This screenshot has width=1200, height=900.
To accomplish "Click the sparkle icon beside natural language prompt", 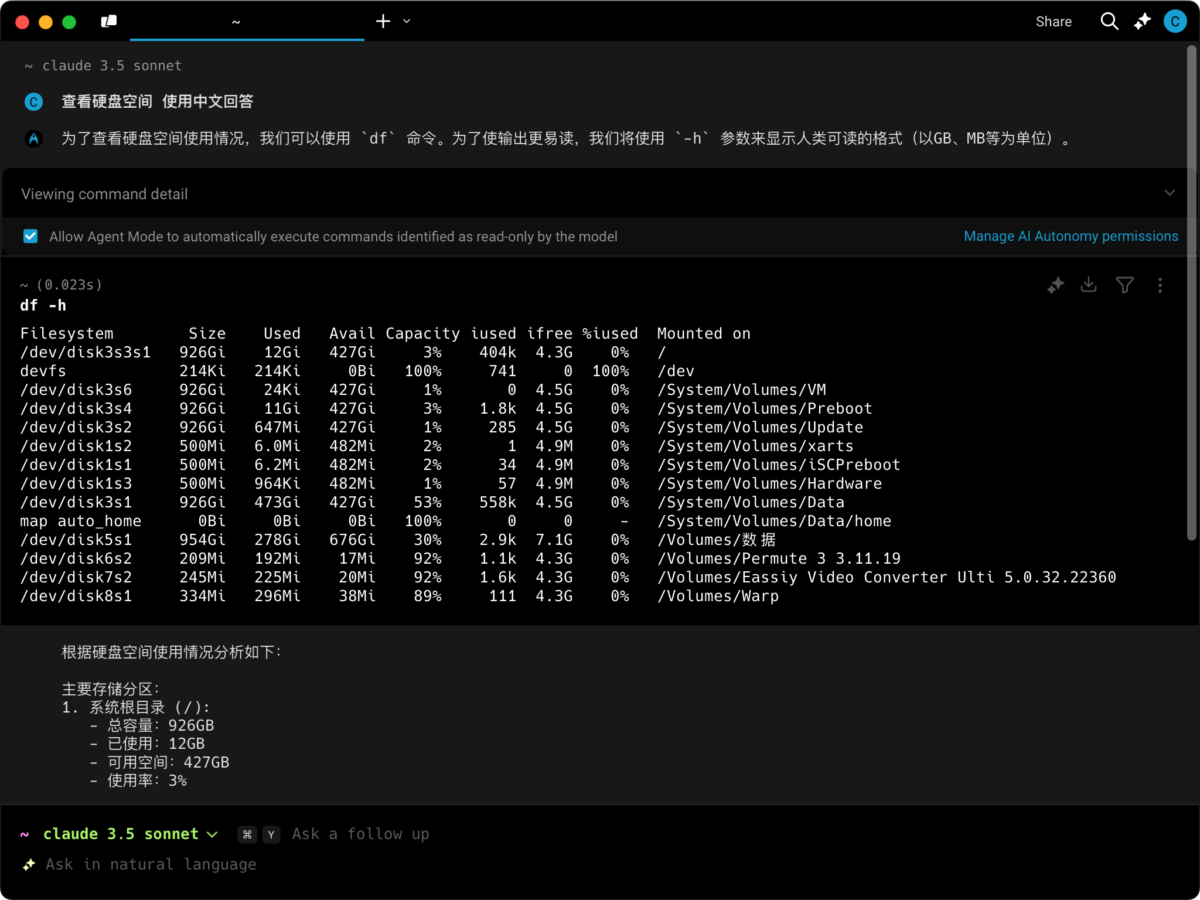I will (x=29, y=864).
